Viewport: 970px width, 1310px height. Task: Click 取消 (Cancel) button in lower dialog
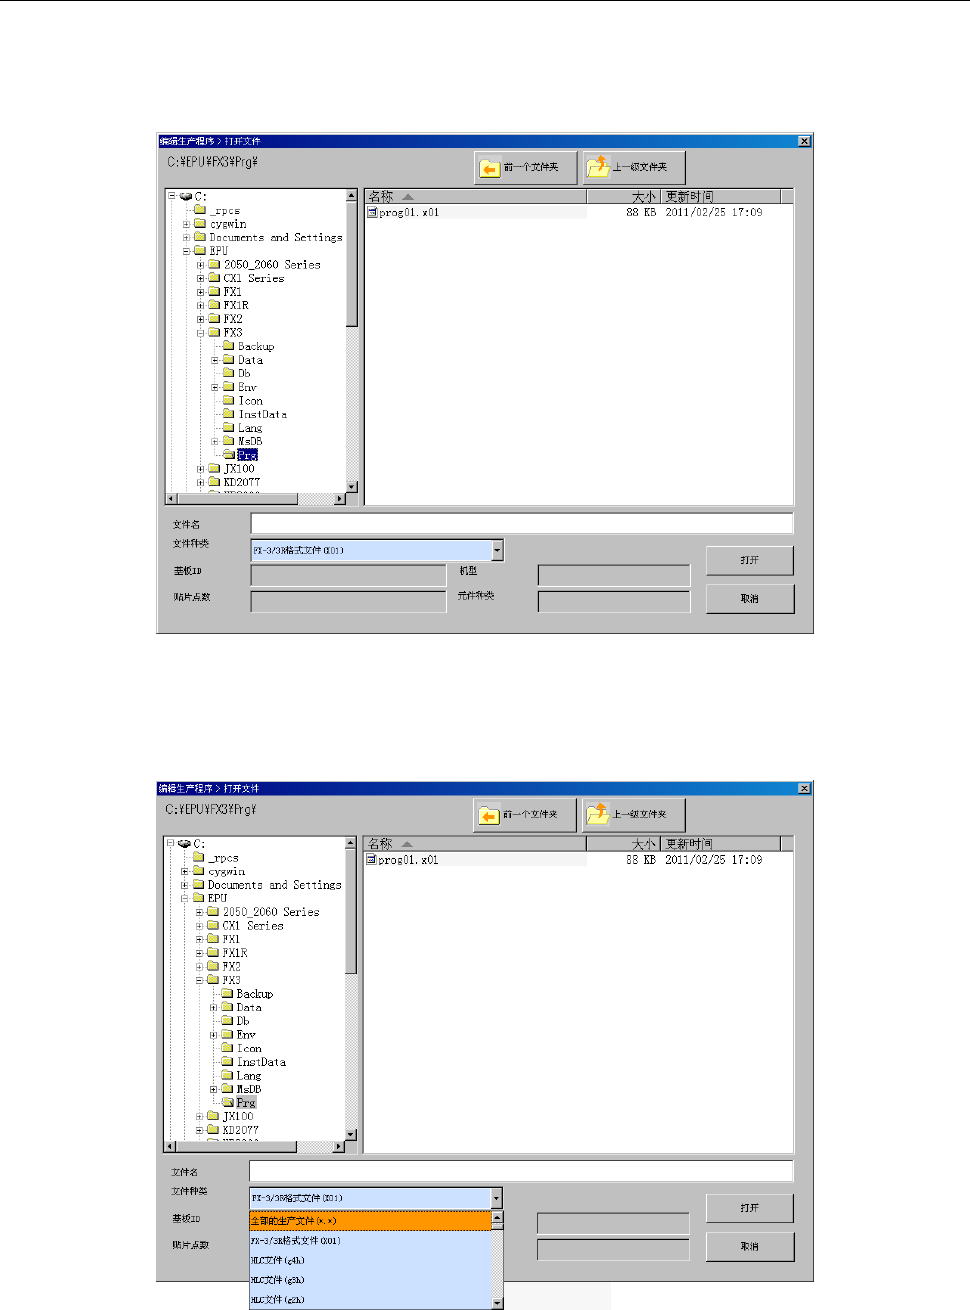[750, 1246]
